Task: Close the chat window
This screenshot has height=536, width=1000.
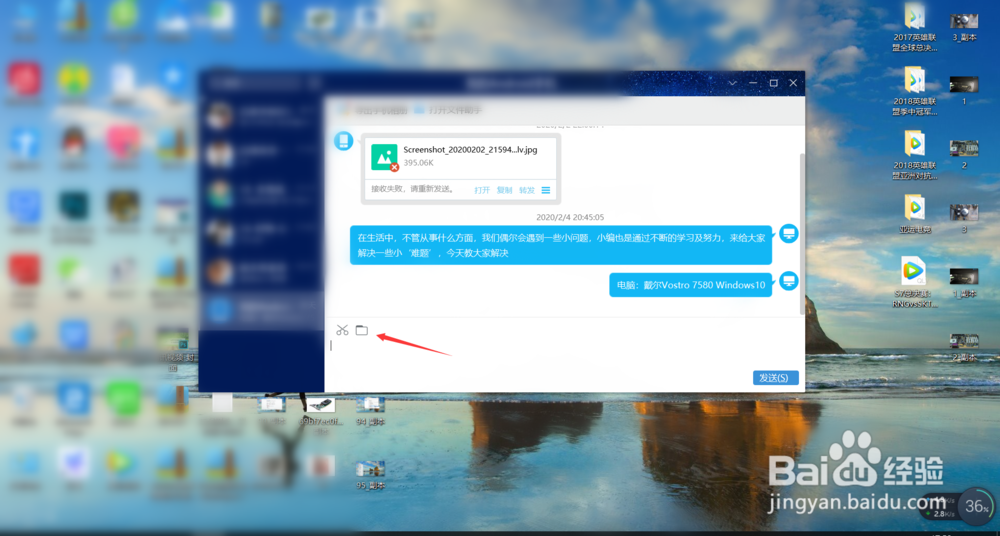Action: [x=793, y=83]
